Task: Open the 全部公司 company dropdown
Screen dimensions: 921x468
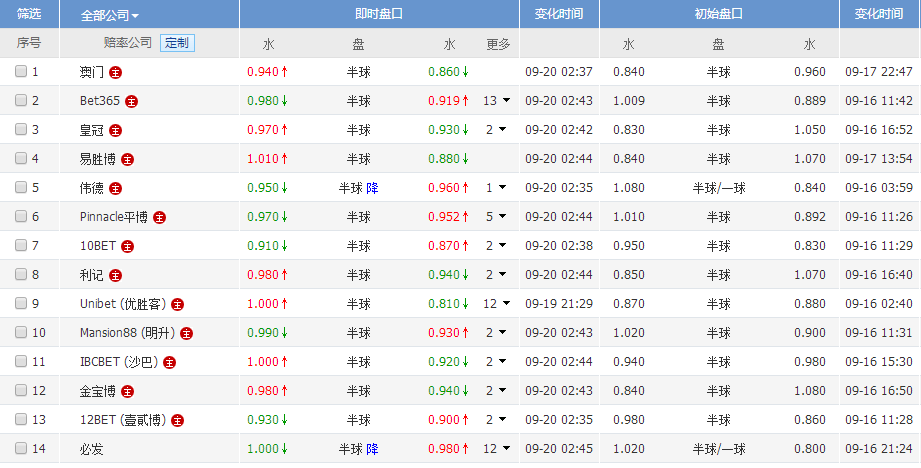Action: pos(110,15)
